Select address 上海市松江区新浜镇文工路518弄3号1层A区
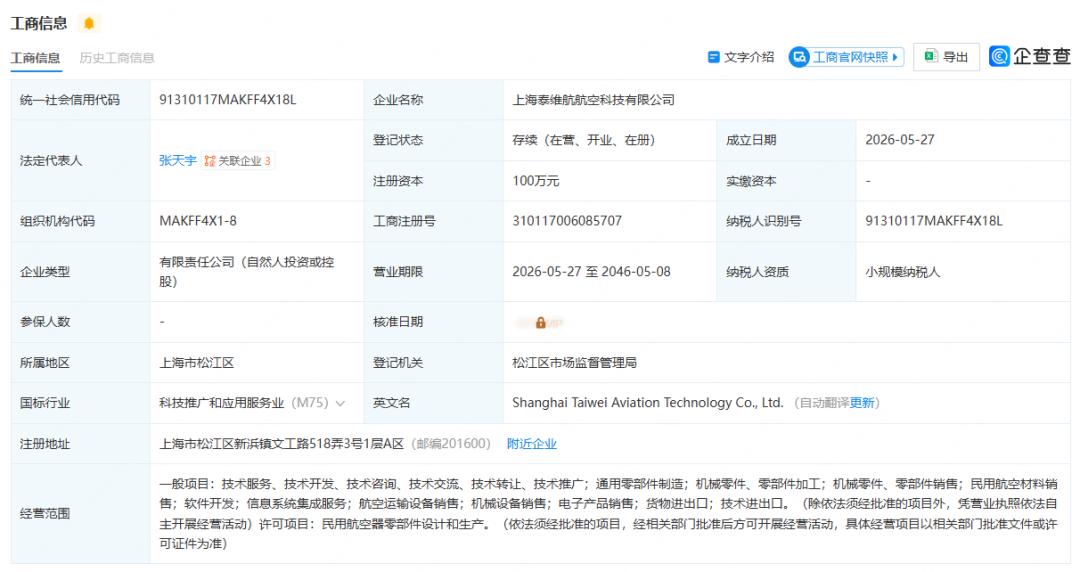Screen dimensions: 1080x572 point(282,444)
